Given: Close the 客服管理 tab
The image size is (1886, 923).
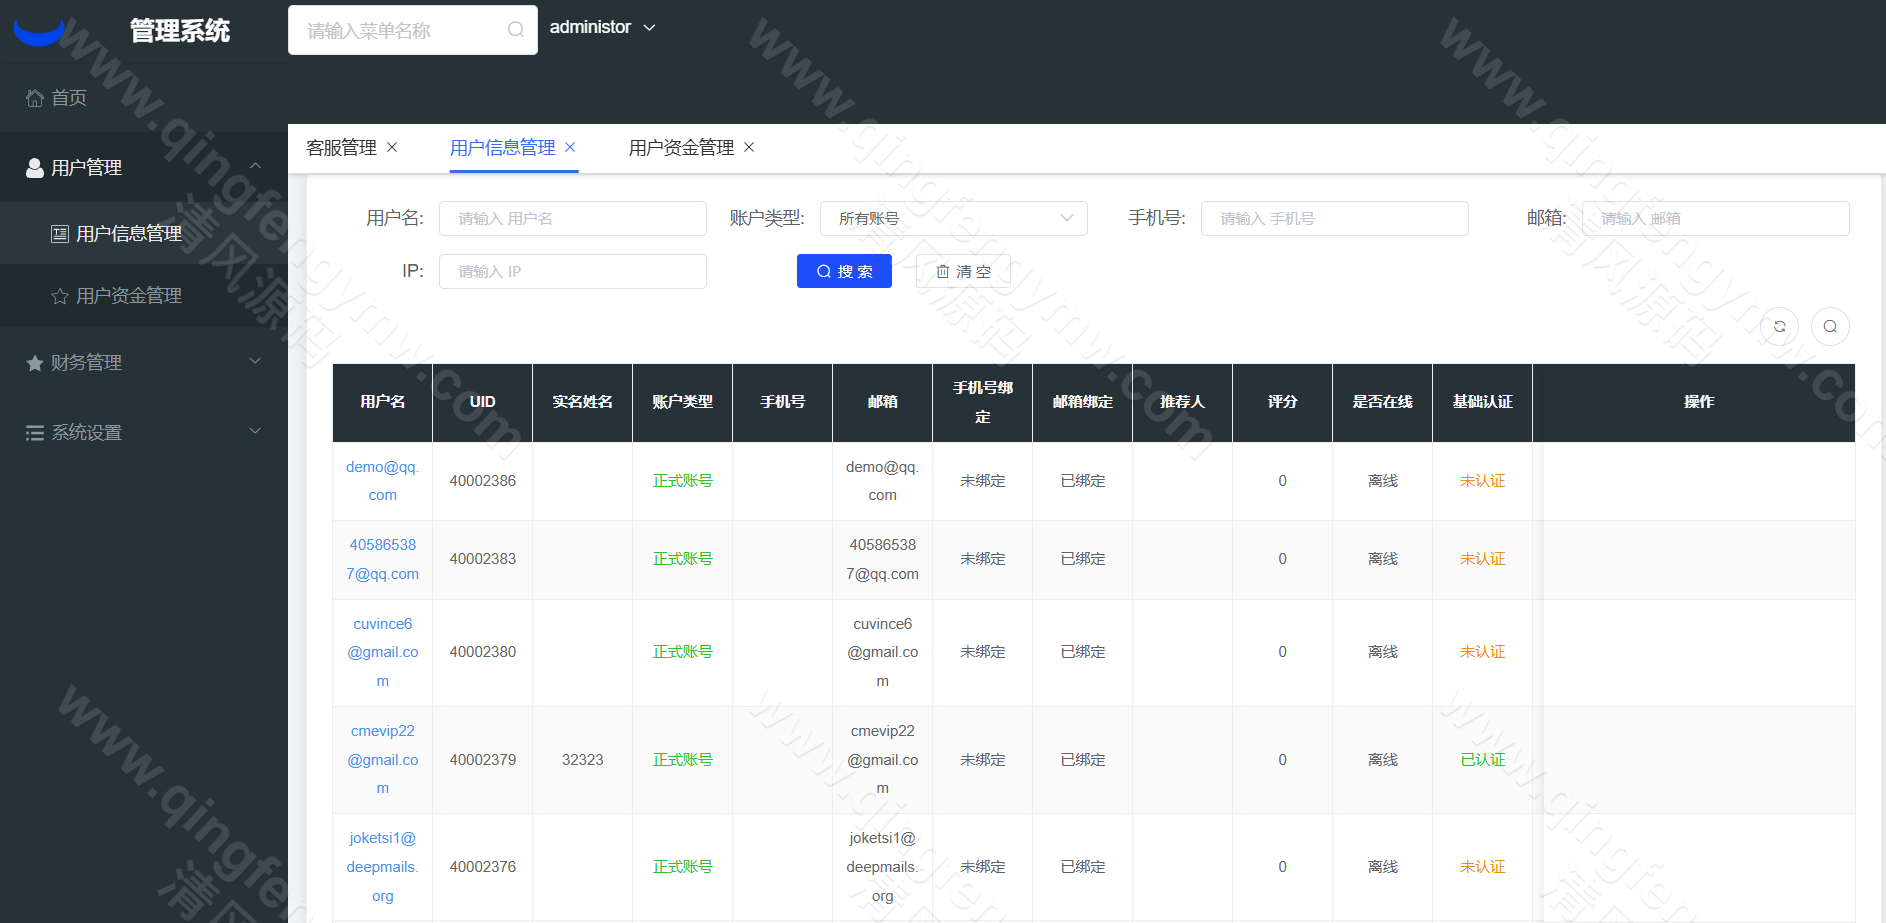Looking at the screenshot, I should point(392,147).
